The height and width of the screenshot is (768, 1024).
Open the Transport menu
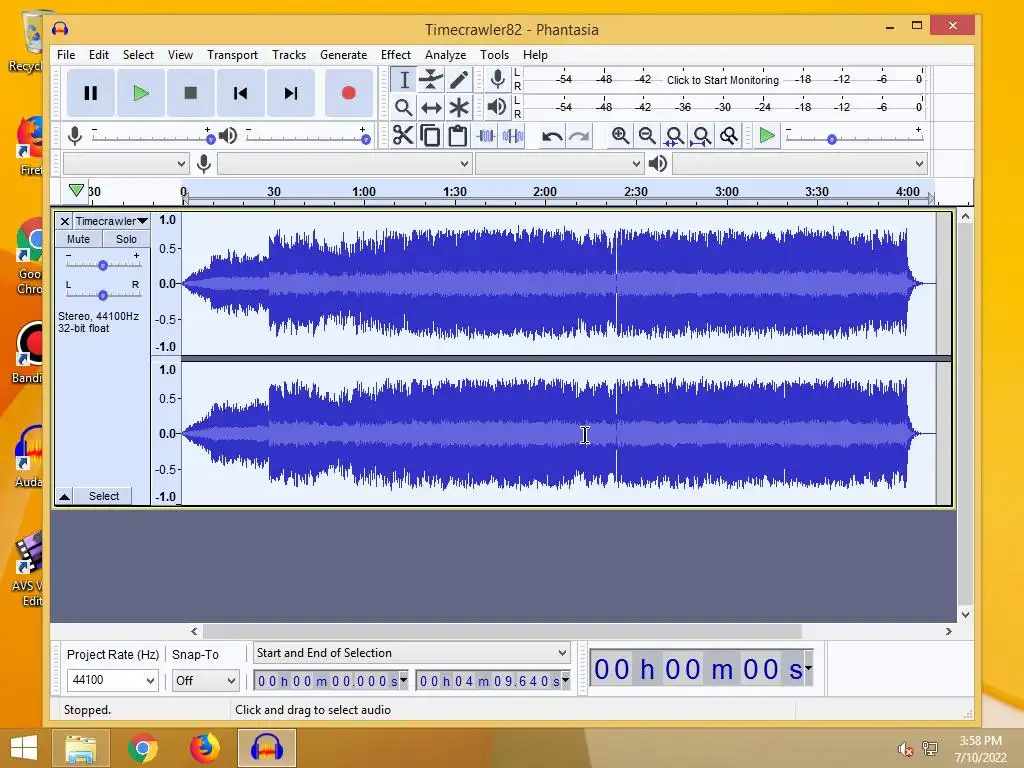coord(232,55)
